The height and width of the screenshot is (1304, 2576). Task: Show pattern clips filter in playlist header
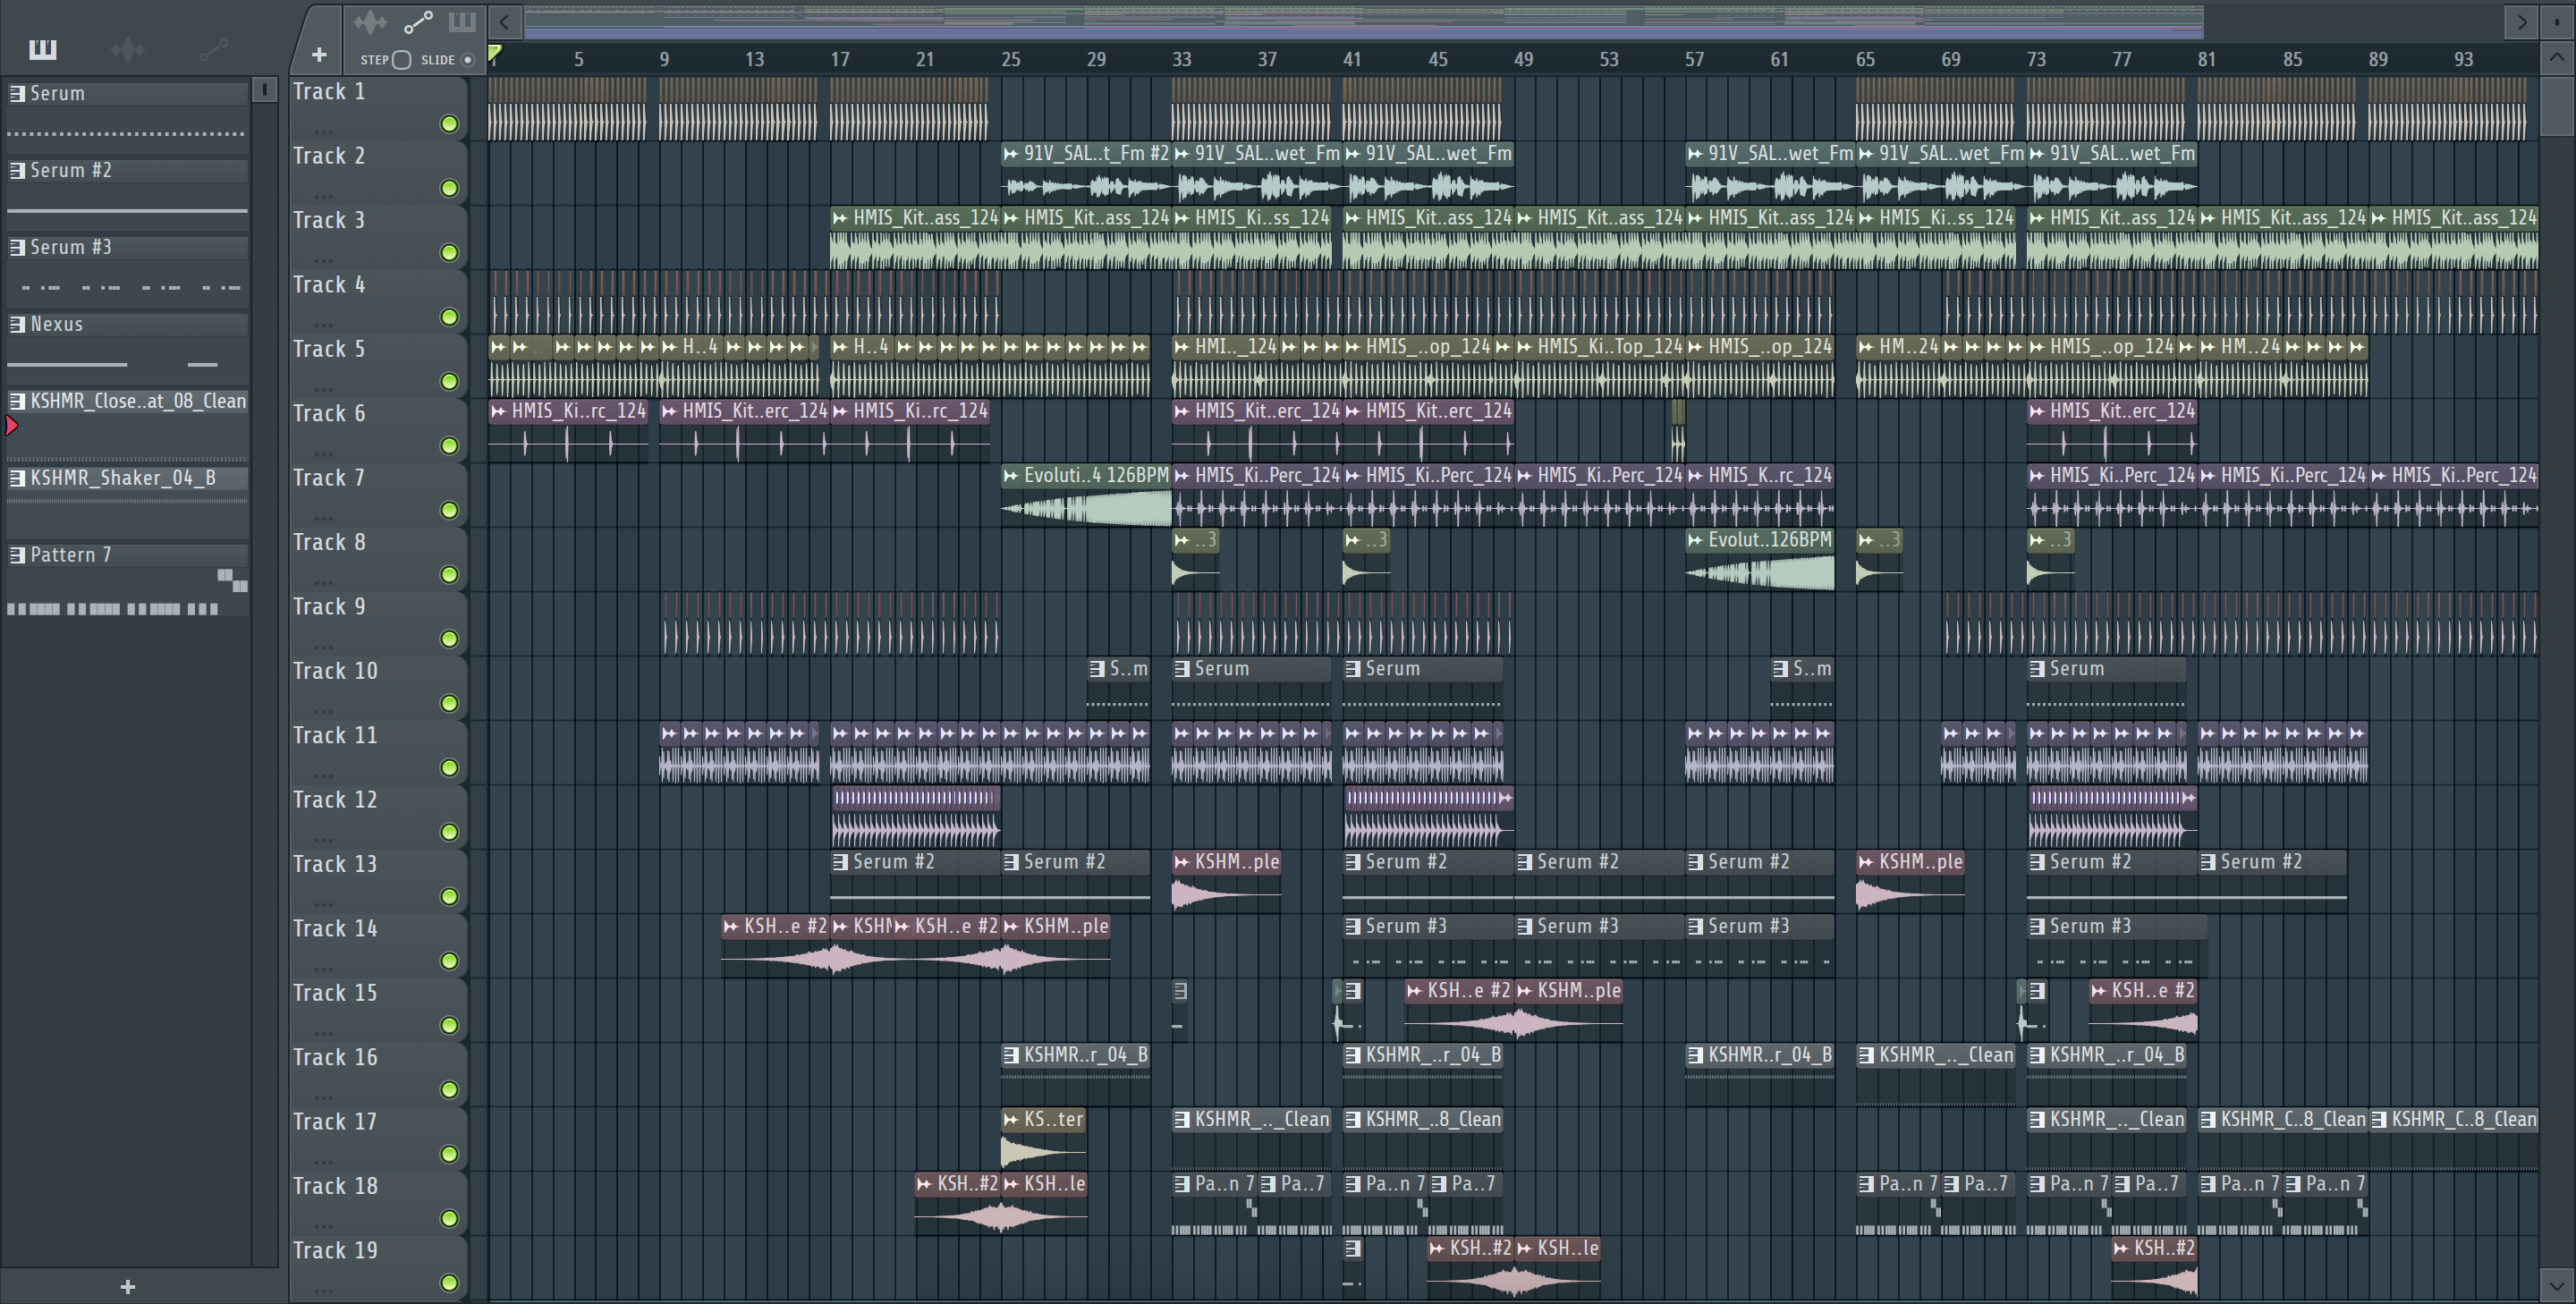click(462, 21)
